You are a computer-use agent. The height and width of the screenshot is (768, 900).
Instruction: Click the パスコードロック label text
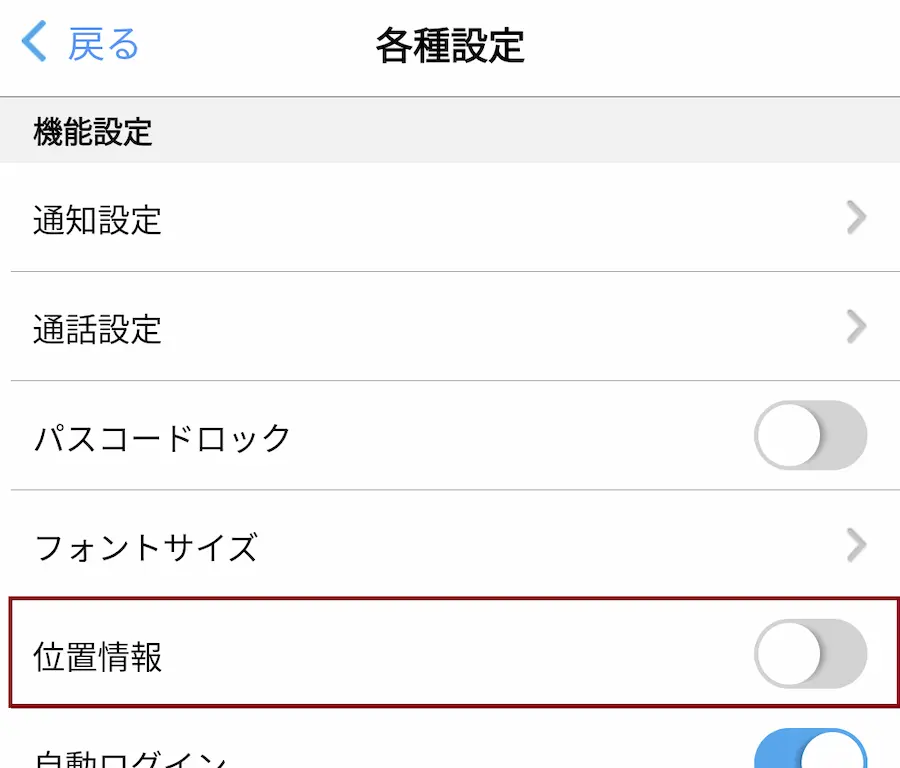pos(162,439)
